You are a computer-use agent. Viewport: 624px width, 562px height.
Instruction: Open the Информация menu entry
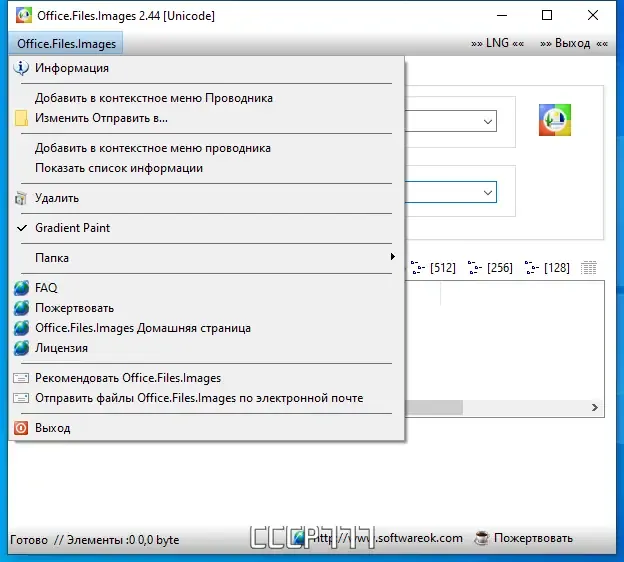tap(206, 68)
